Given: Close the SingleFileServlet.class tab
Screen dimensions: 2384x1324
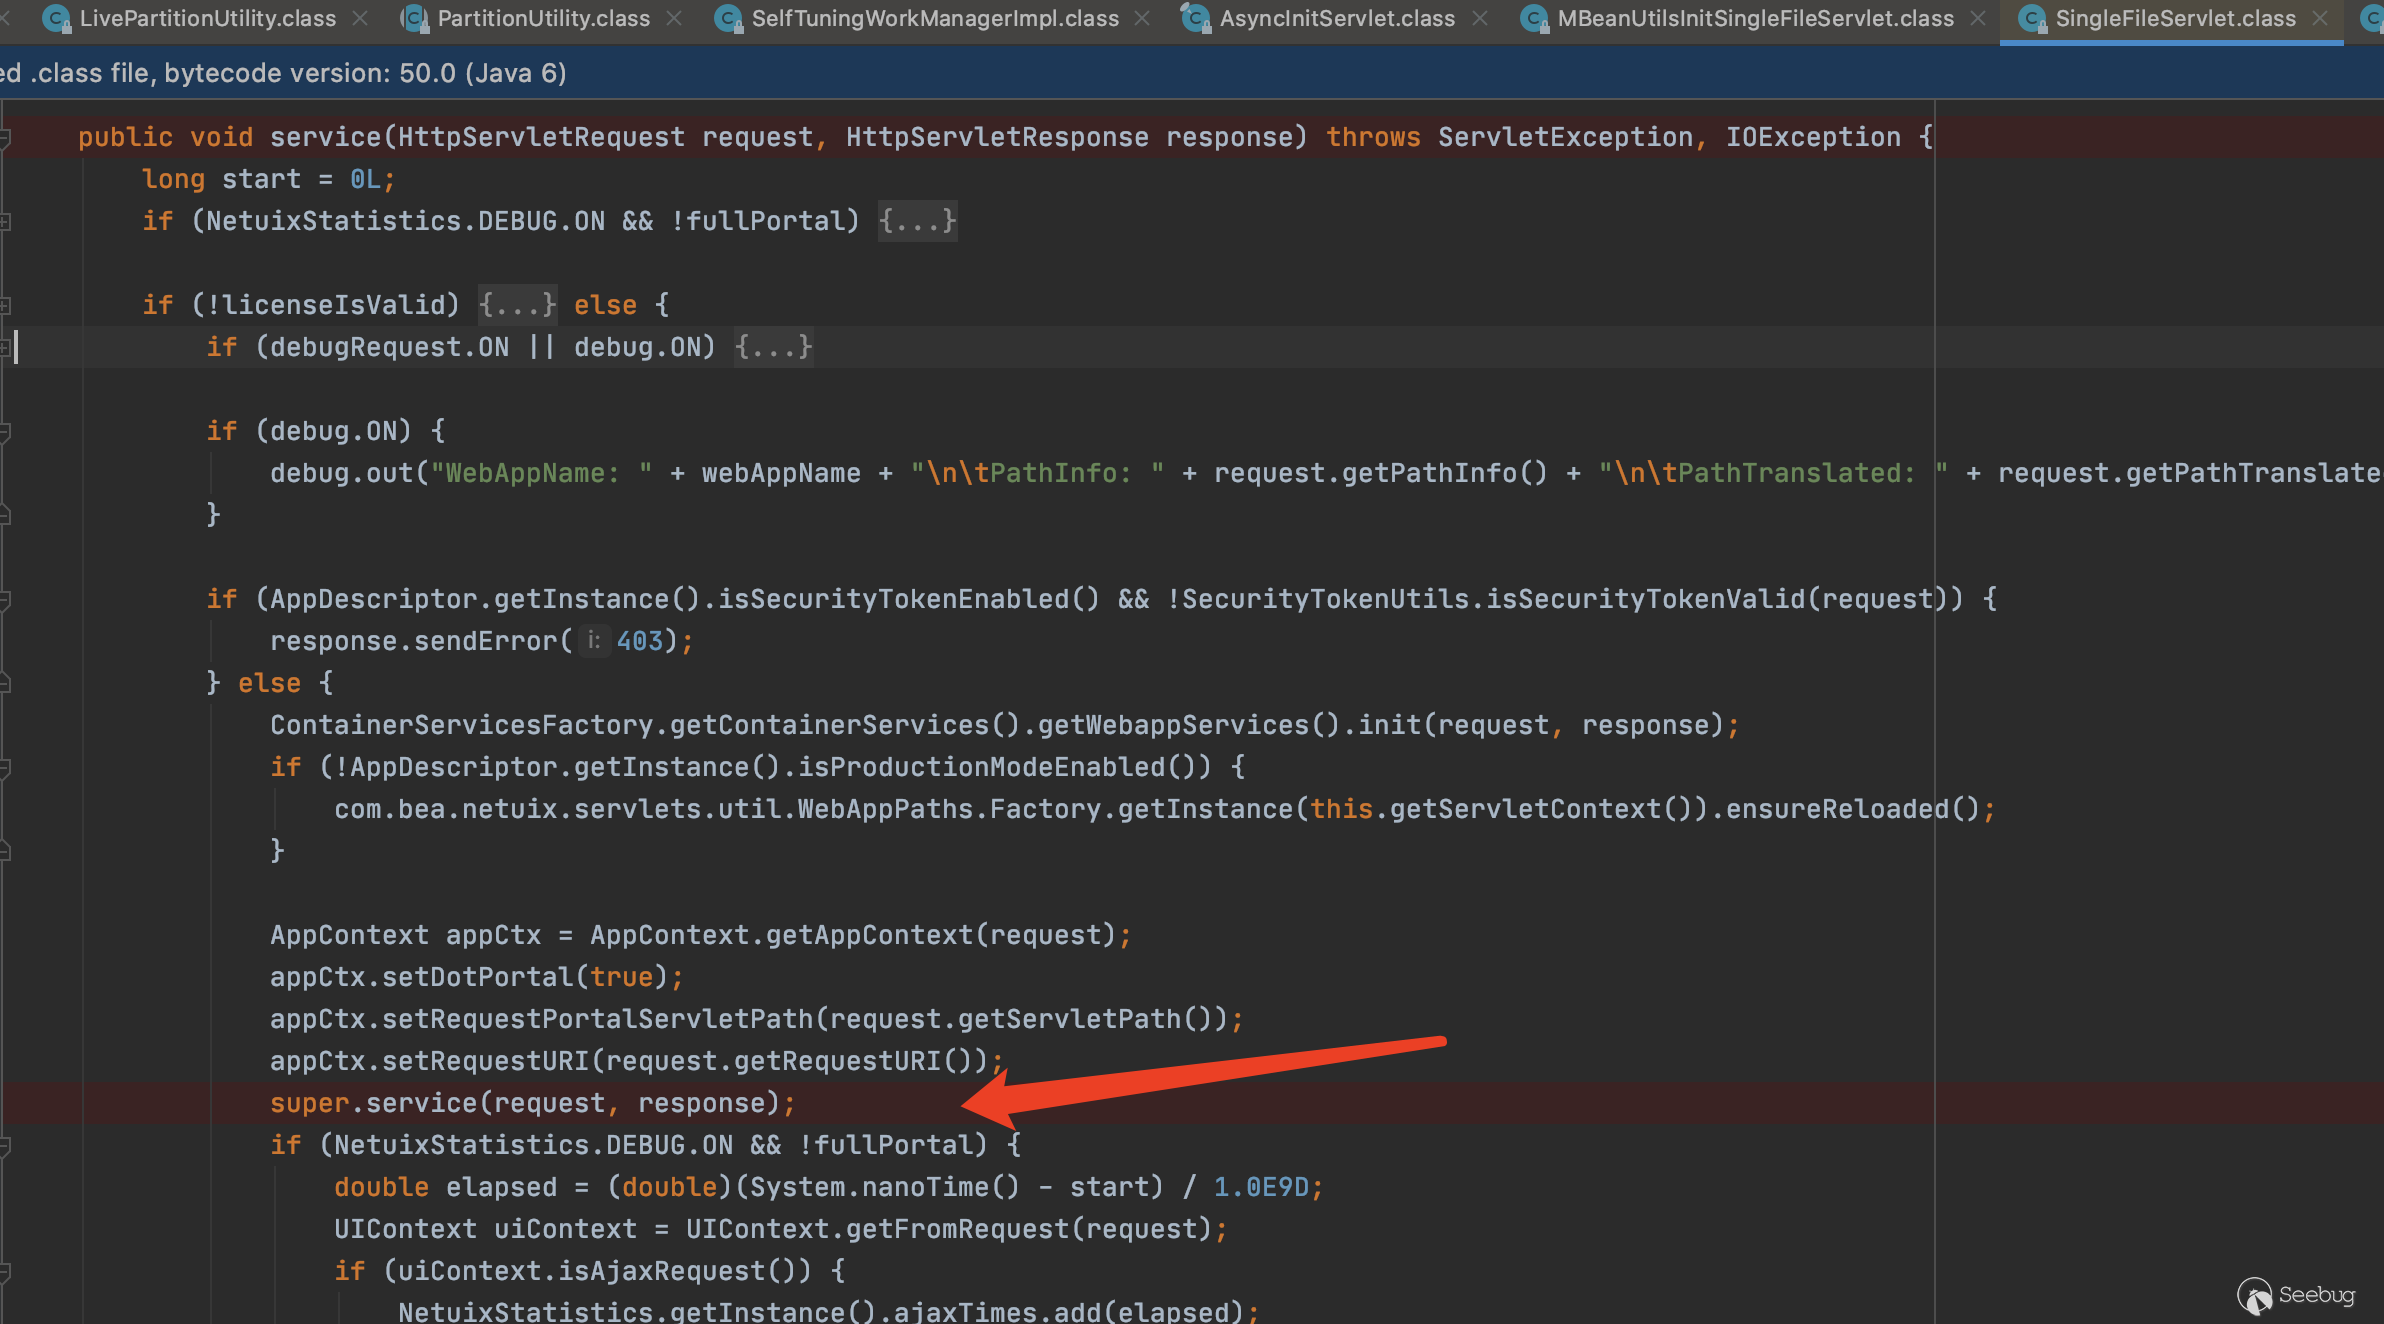Looking at the screenshot, I should pos(2320,19).
